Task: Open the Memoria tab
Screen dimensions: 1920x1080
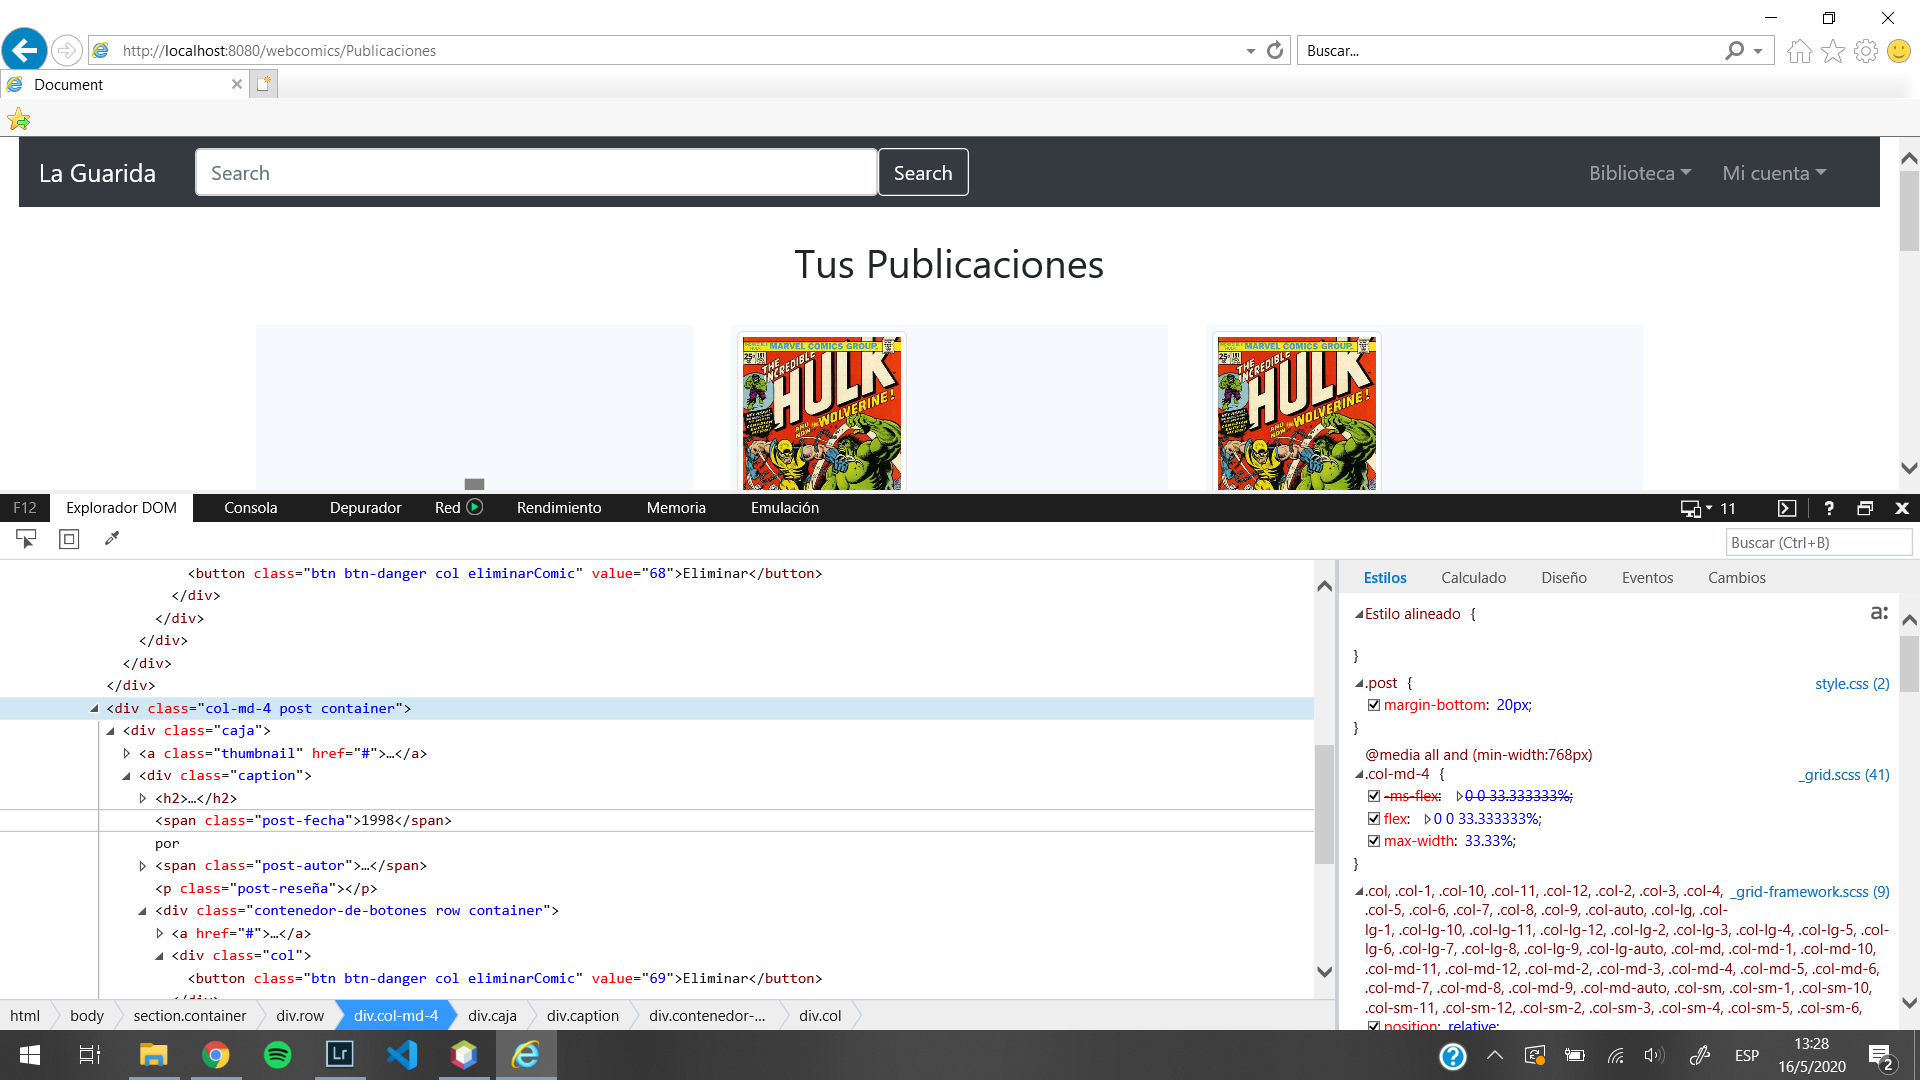Action: click(676, 508)
